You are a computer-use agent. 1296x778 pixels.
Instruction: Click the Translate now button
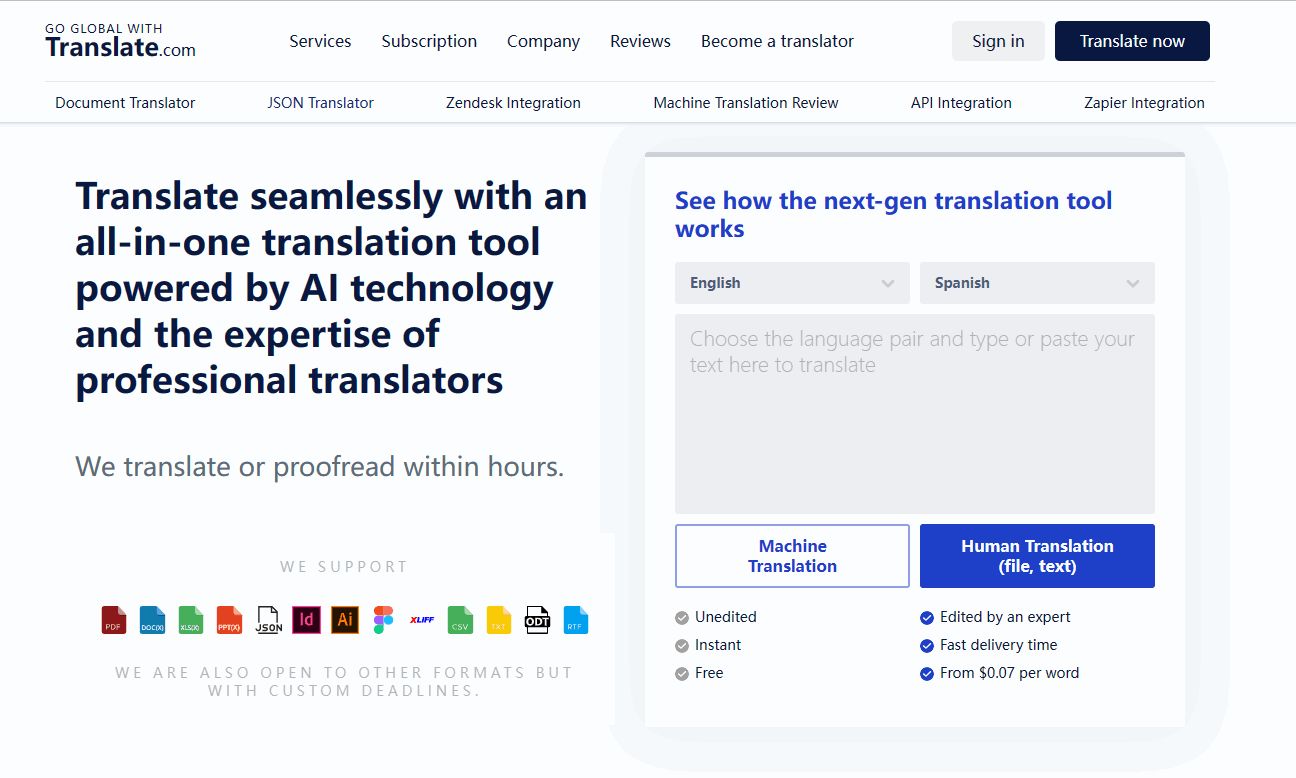coord(1132,41)
